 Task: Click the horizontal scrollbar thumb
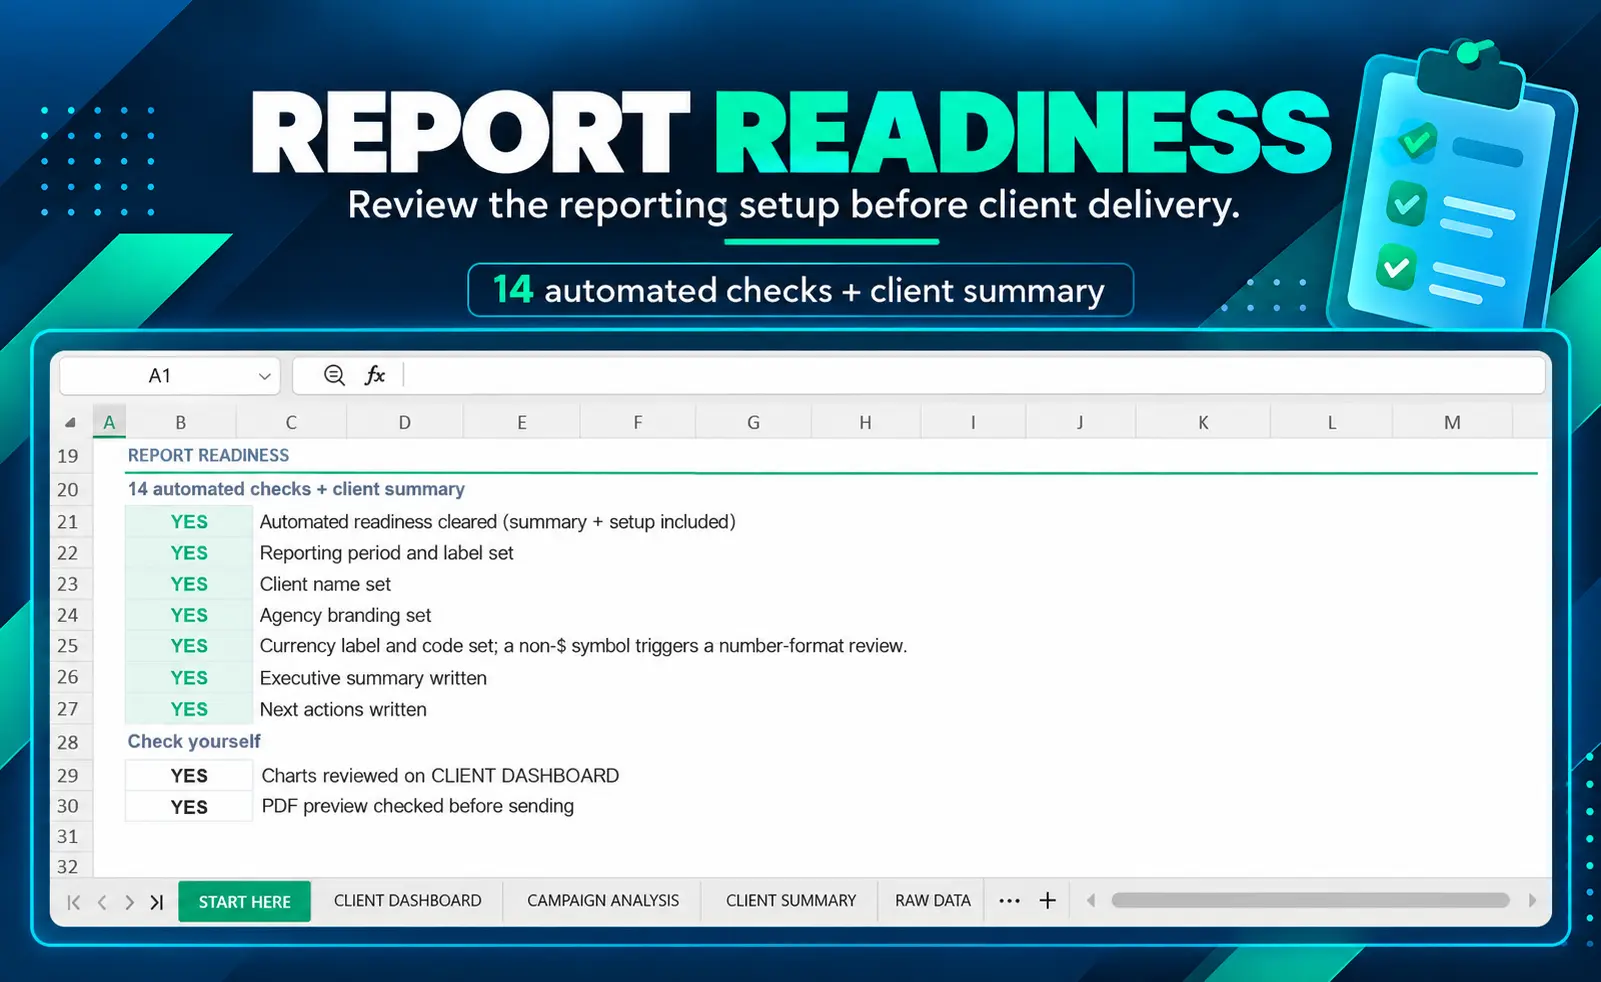[x=1310, y=901]
